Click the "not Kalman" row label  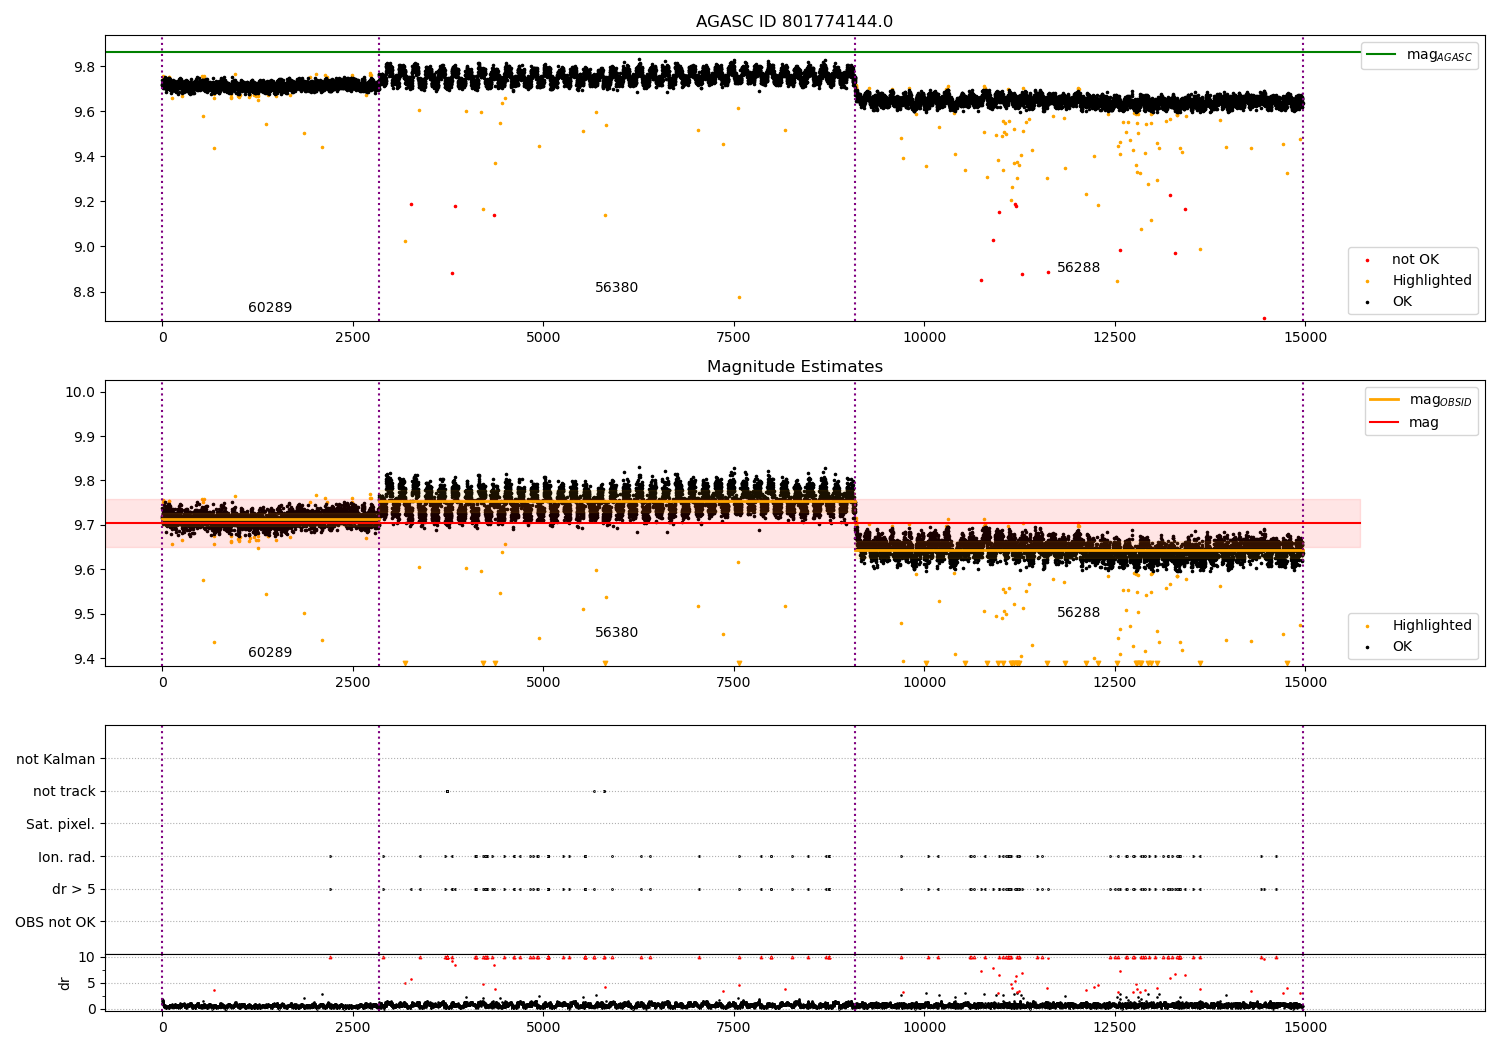tap(56, 759)
